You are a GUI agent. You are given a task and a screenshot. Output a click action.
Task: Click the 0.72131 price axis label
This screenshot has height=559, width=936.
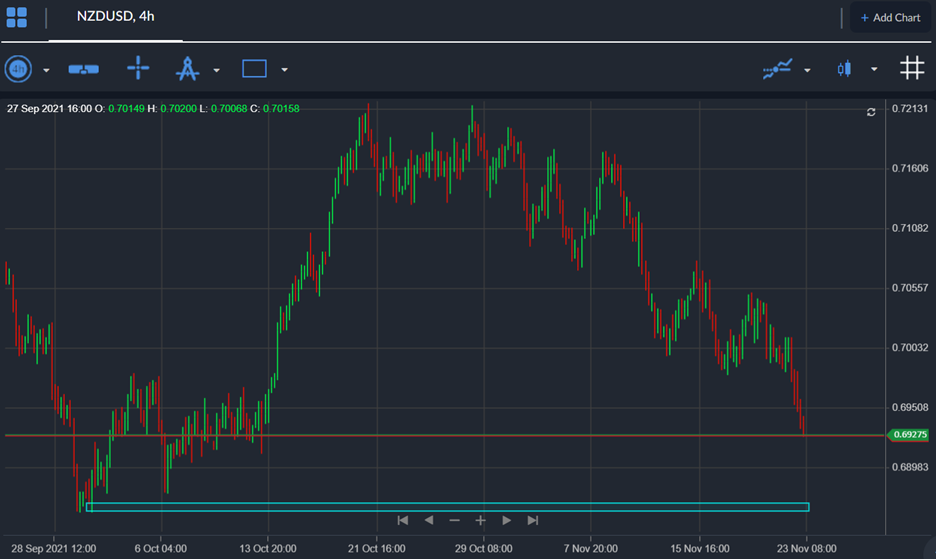[x=910, y=109]
